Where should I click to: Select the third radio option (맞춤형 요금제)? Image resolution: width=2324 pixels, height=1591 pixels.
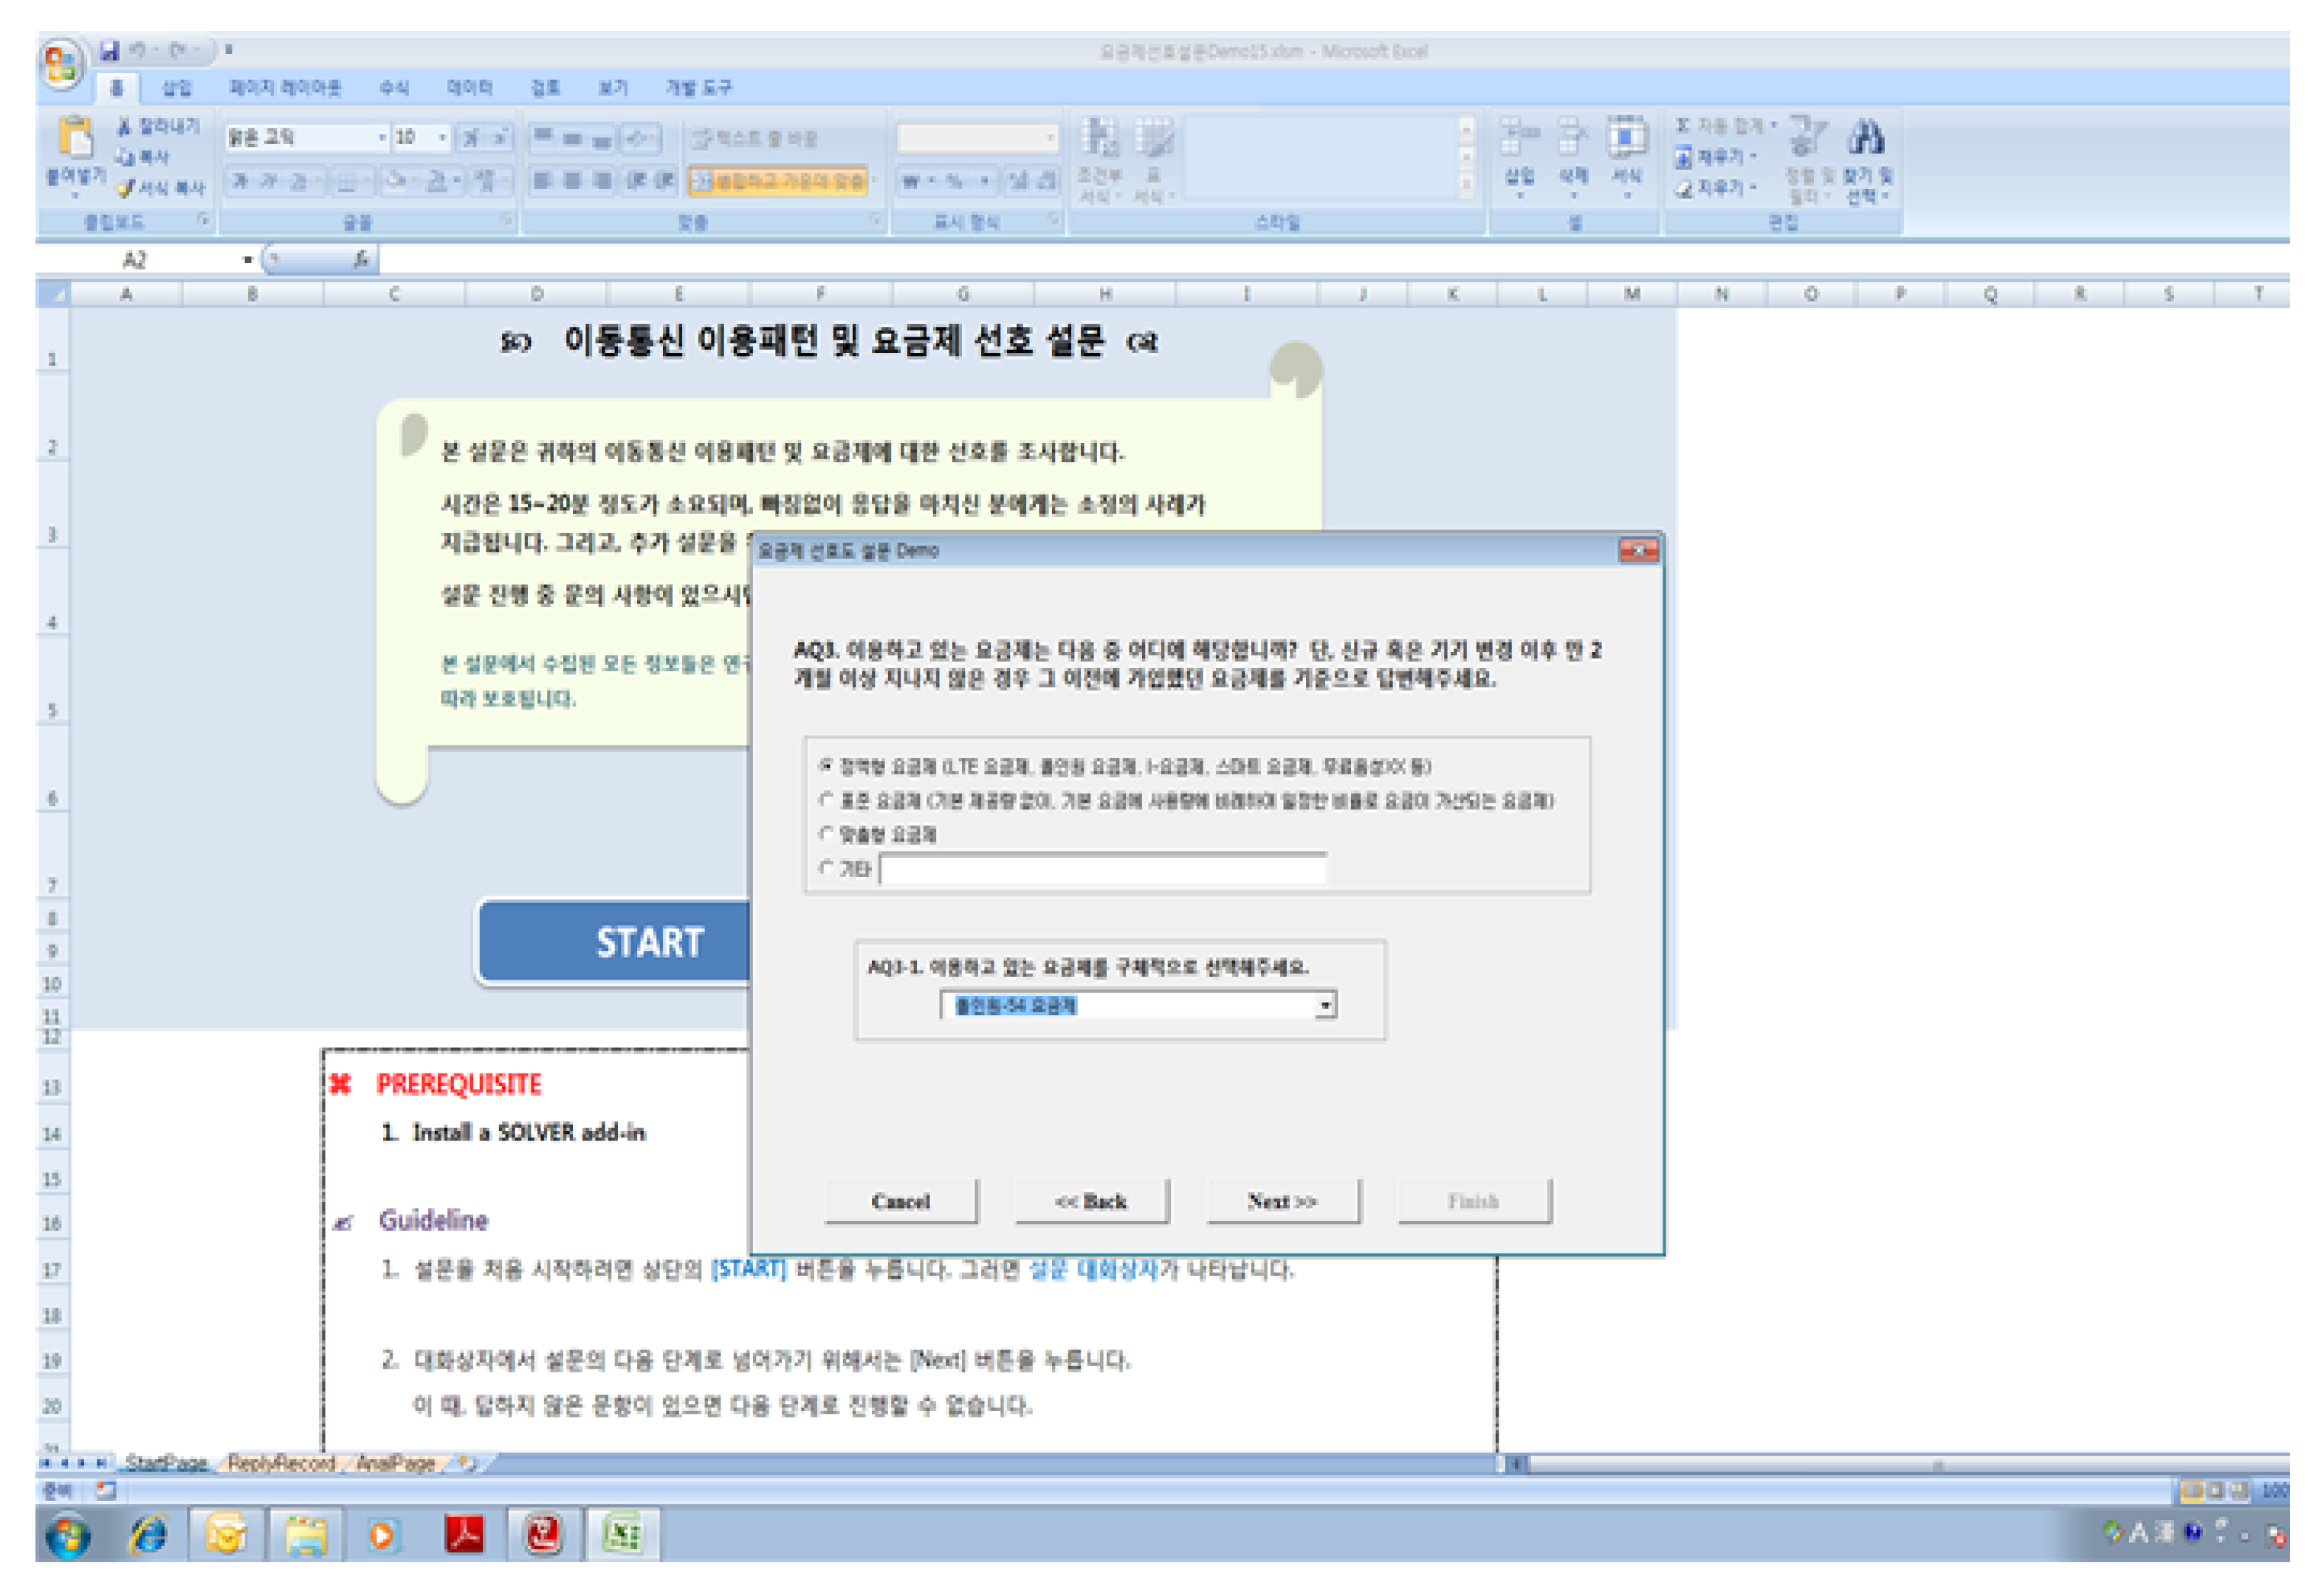click(827, 834)
